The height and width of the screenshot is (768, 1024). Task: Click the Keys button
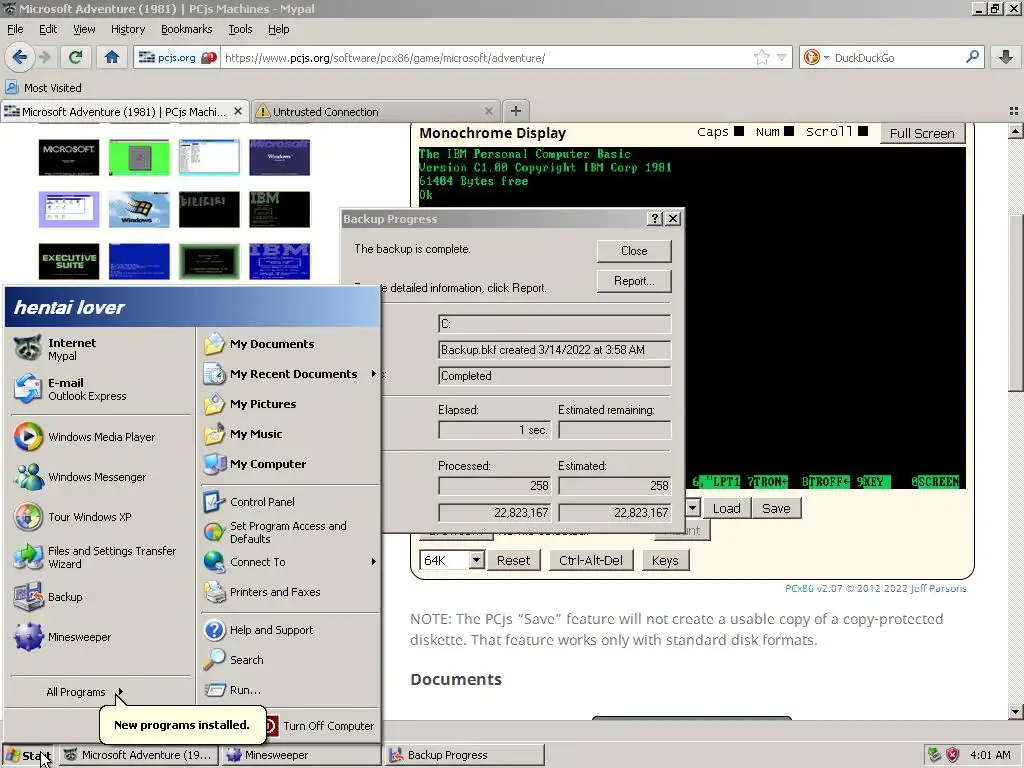665,560
